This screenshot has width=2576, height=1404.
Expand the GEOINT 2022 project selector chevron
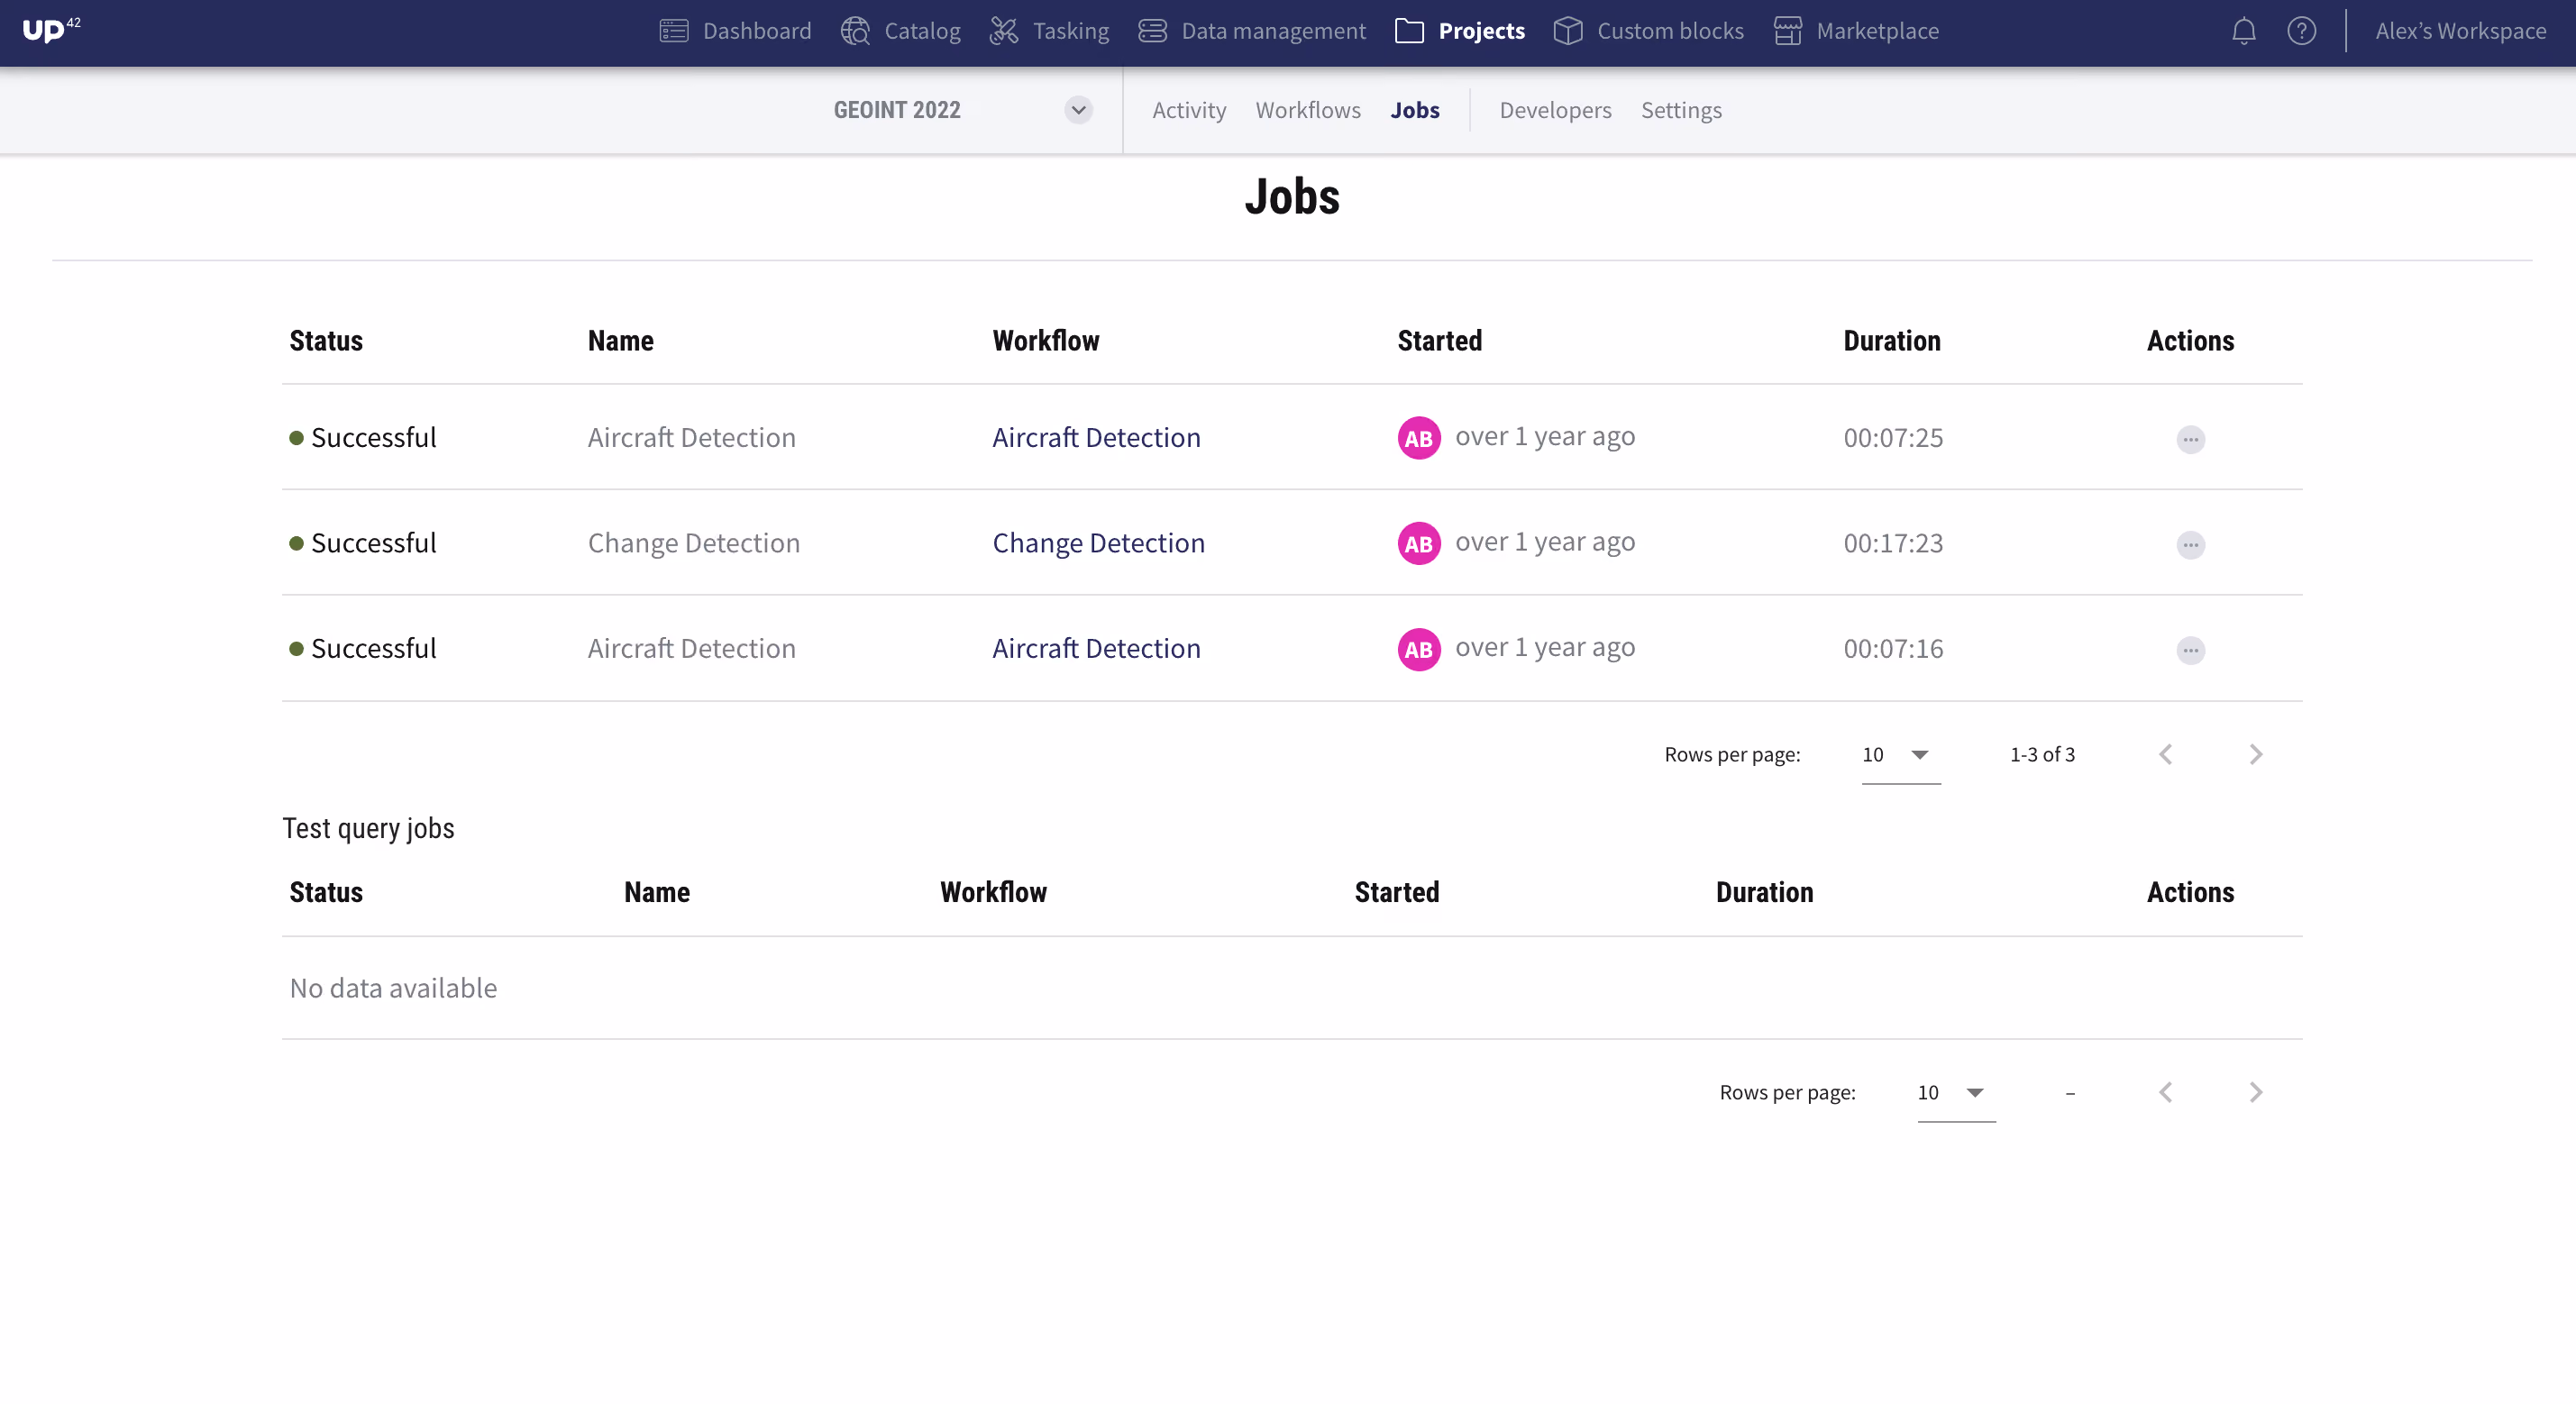pos(1078,110)
